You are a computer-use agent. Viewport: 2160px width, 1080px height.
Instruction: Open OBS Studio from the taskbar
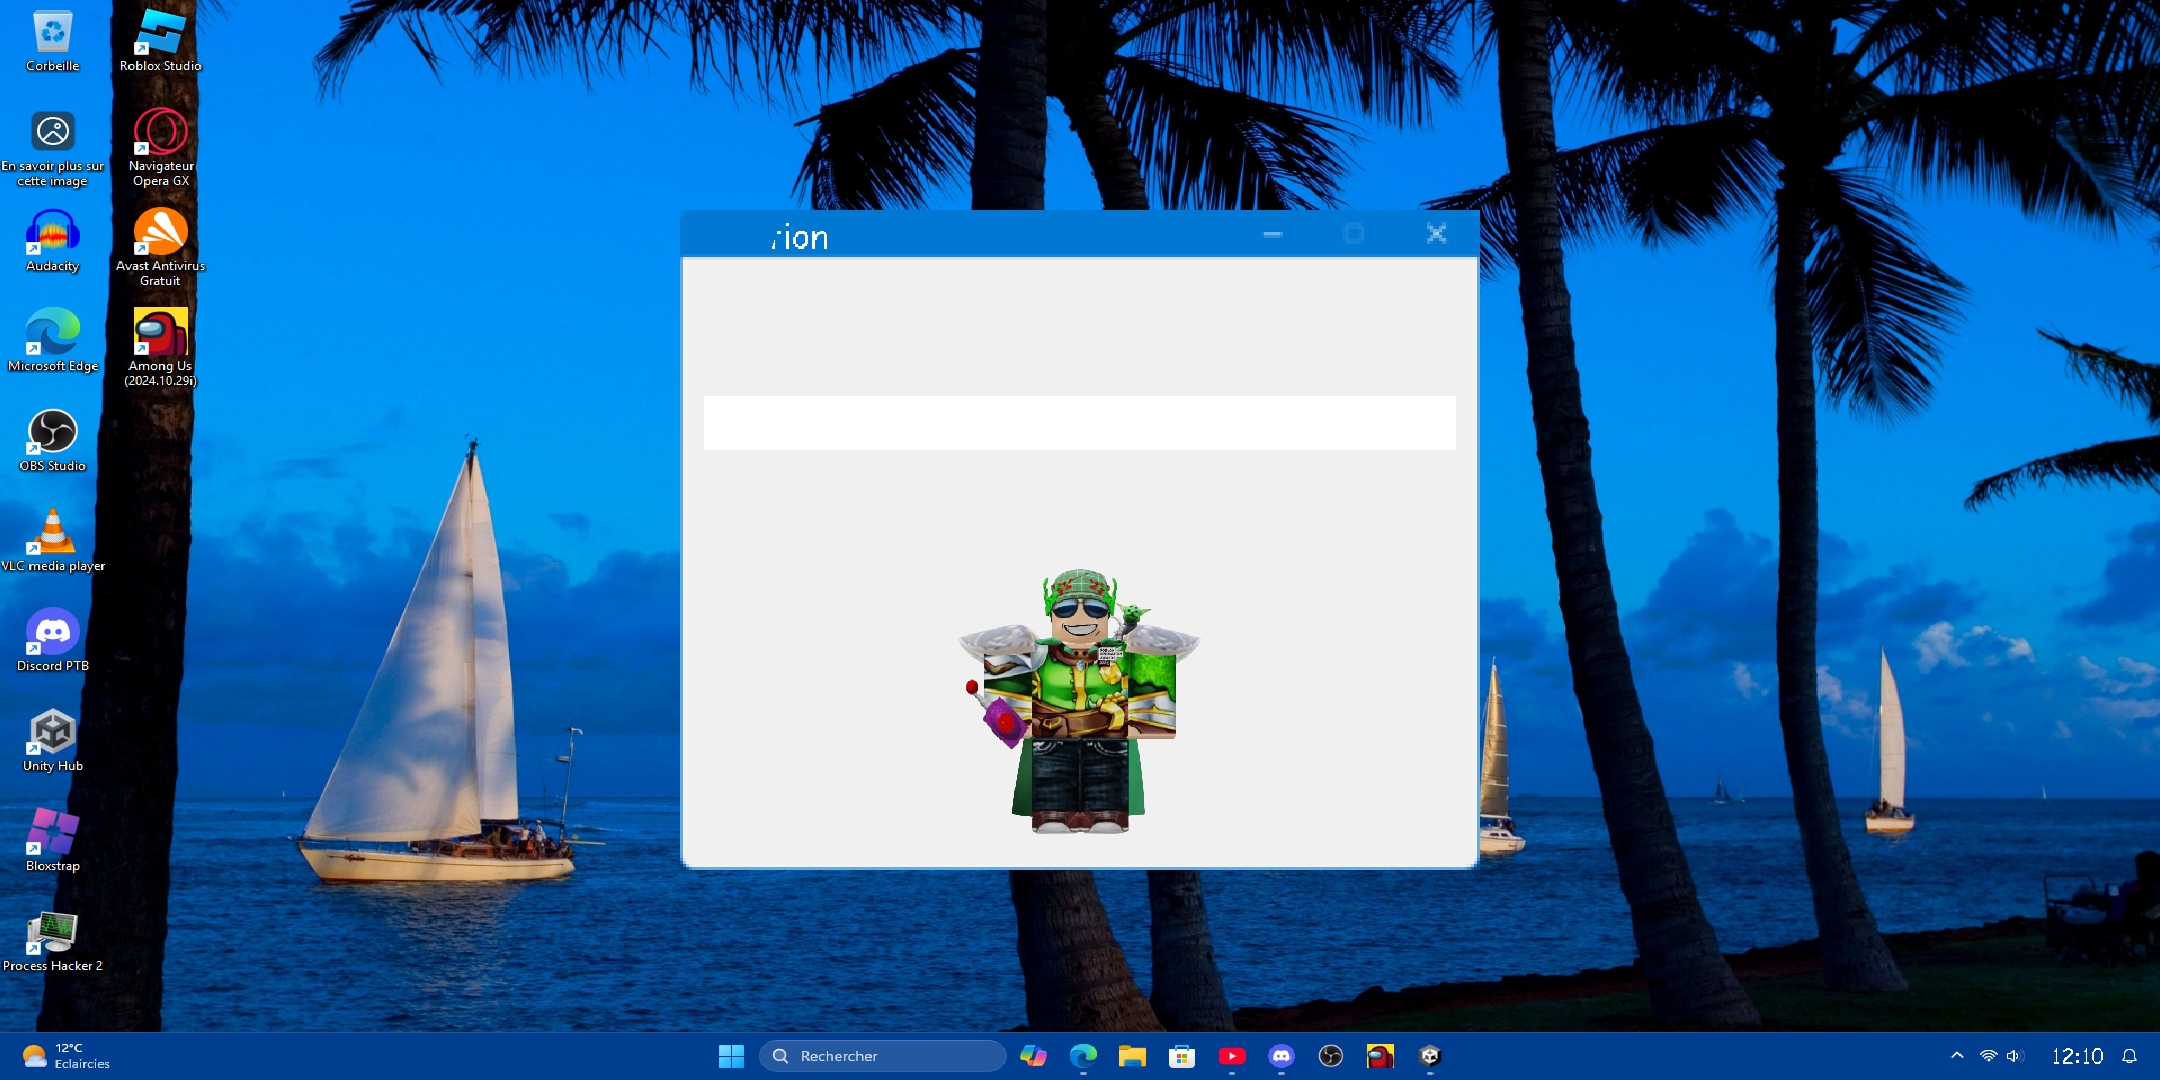click(1331, 1056)
